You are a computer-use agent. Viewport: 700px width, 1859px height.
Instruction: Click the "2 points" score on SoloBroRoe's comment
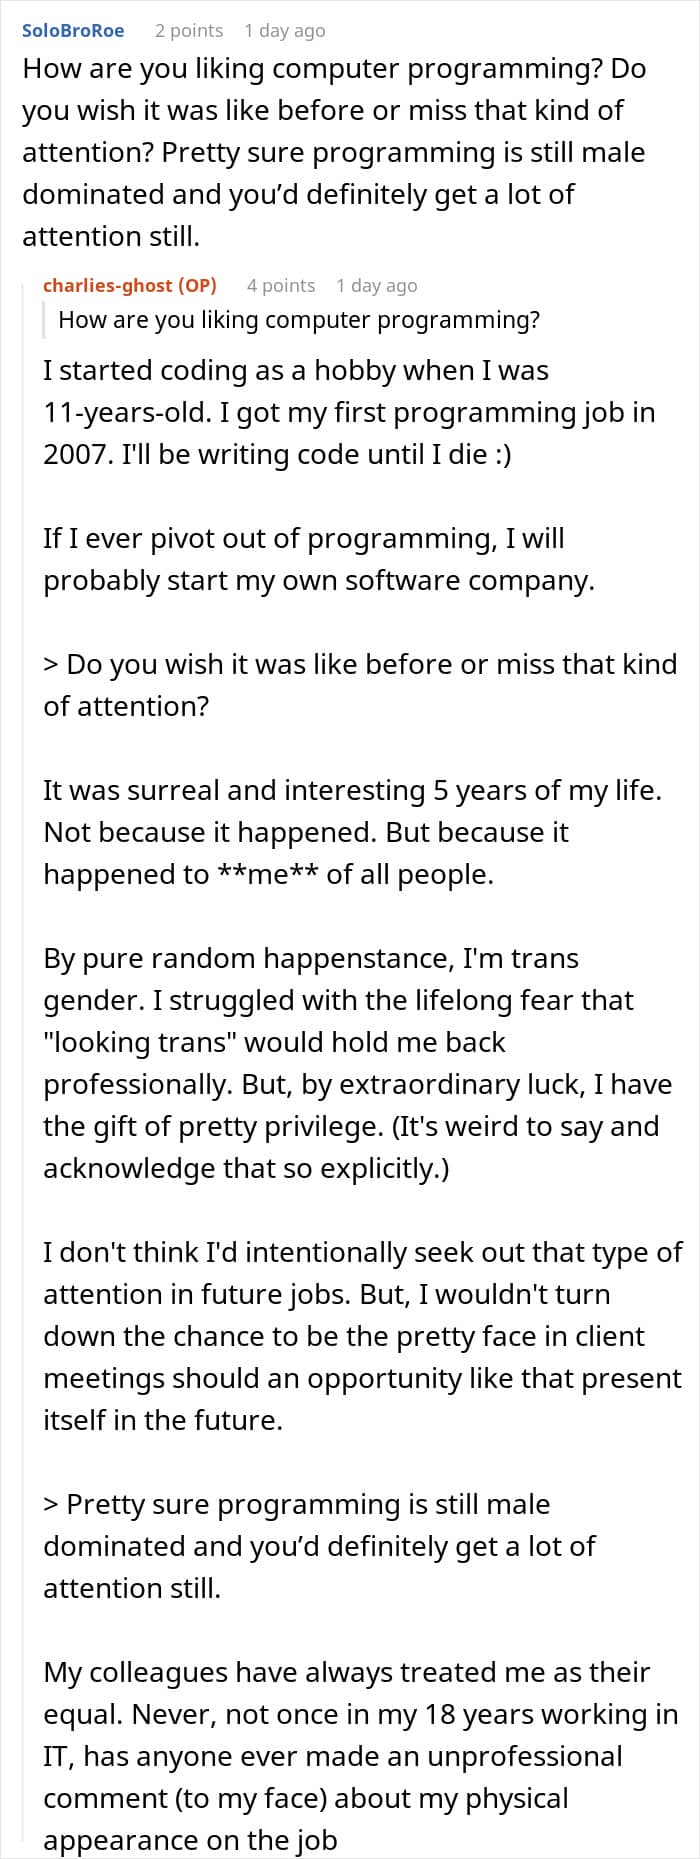click(x=189, y=30)
